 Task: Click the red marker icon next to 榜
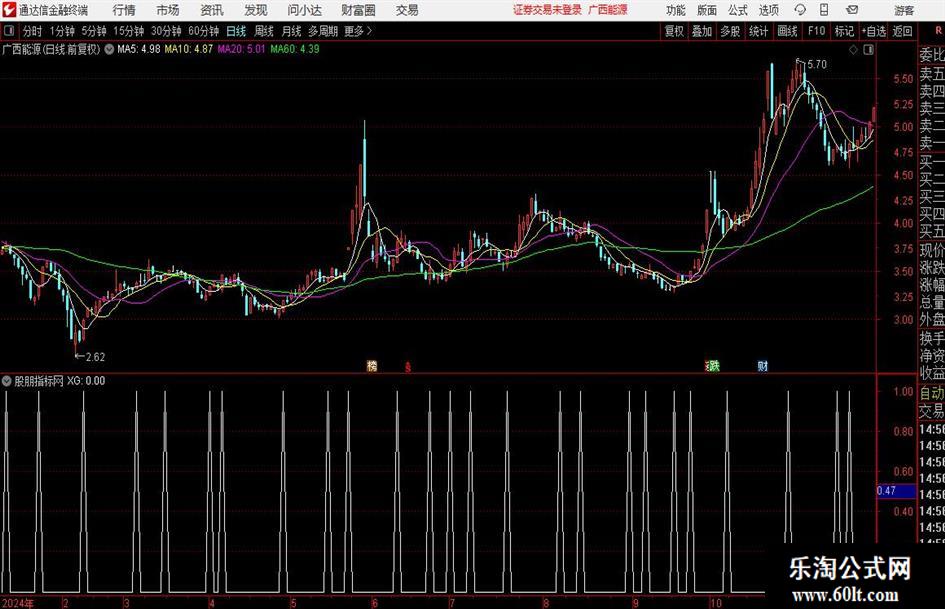coord(408,367)
